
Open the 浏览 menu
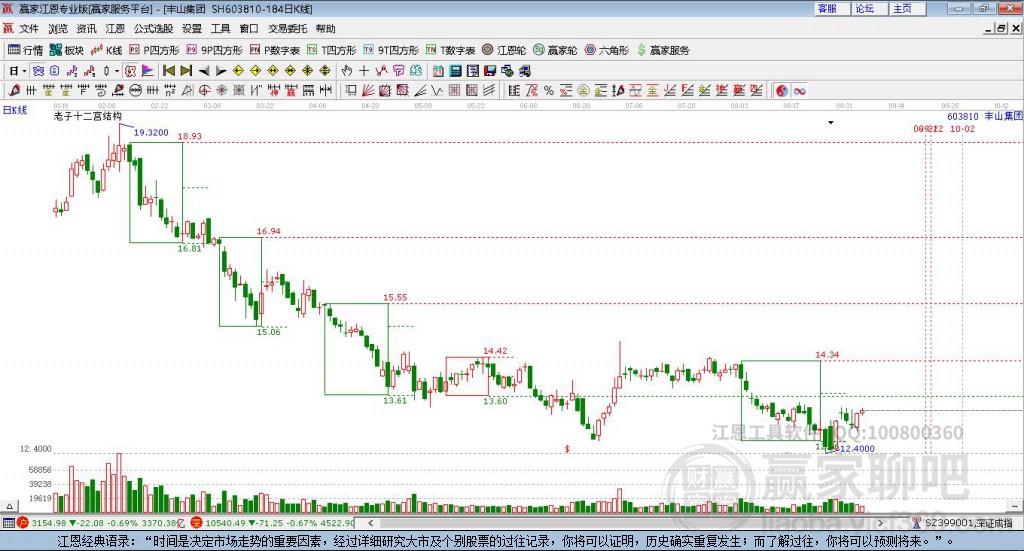tap(57, 29)
